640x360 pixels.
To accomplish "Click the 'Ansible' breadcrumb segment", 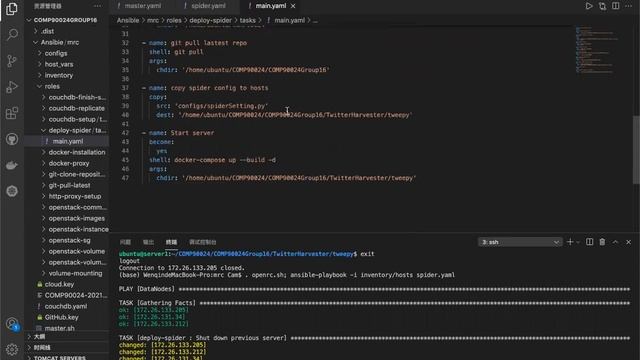I will 128,20.
